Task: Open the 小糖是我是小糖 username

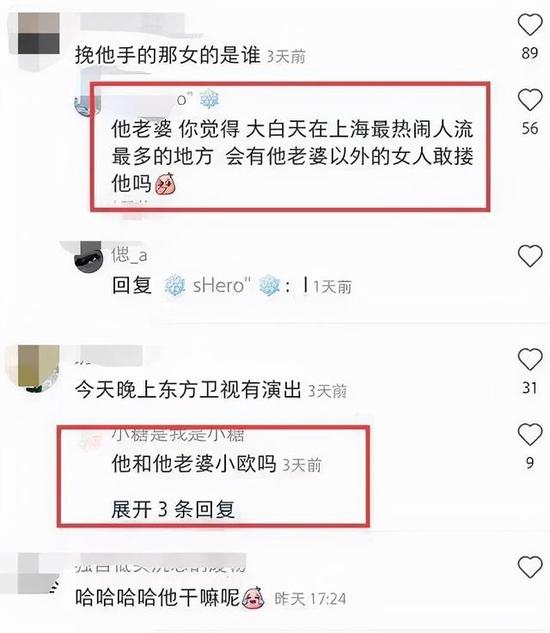Action: [178, 435]
